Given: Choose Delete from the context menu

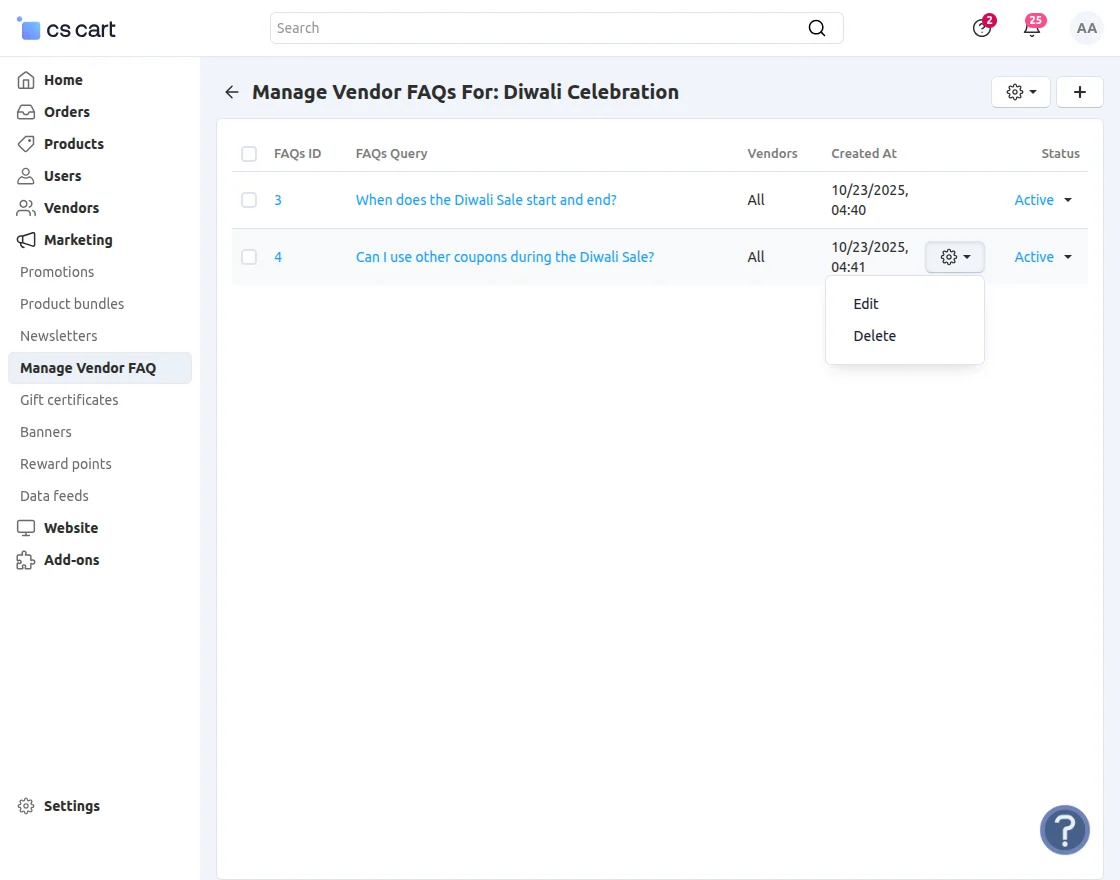Looking at the screenshot, I should coord(874,336).
